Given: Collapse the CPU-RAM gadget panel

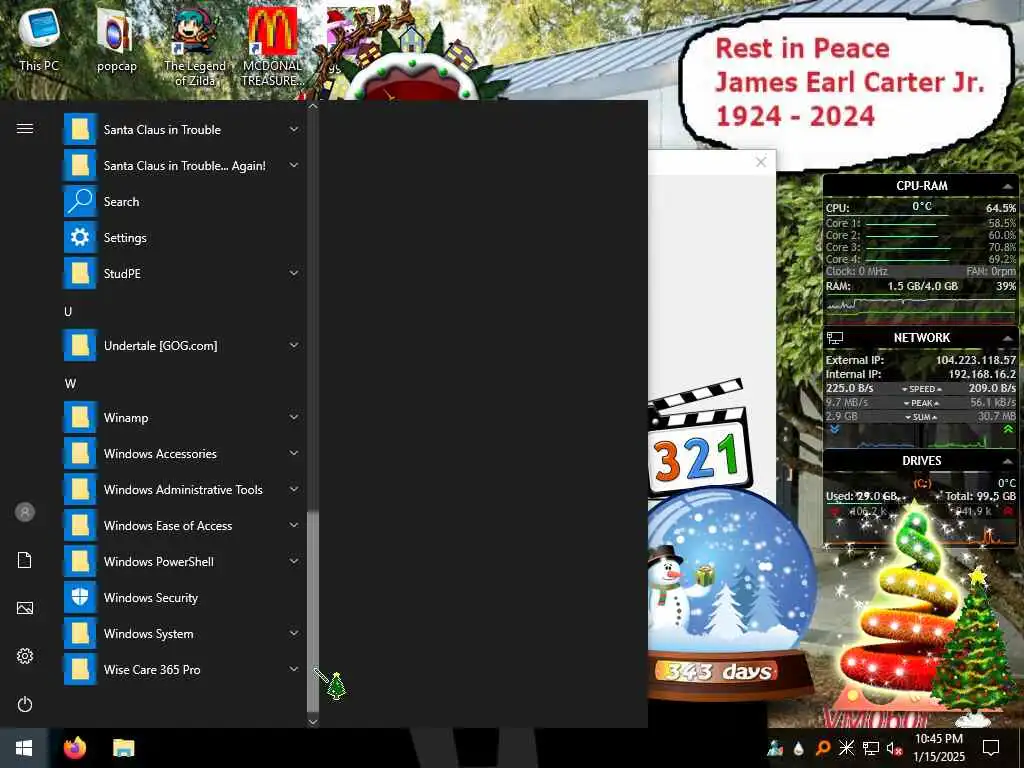Looking at the screenshot, I should pyautogui.click(x=1008, y=187).
